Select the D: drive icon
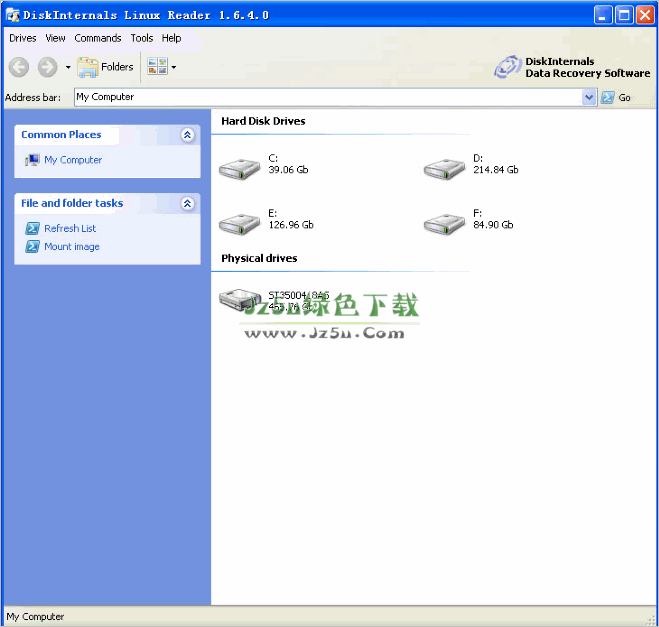 tap(444, 169)
